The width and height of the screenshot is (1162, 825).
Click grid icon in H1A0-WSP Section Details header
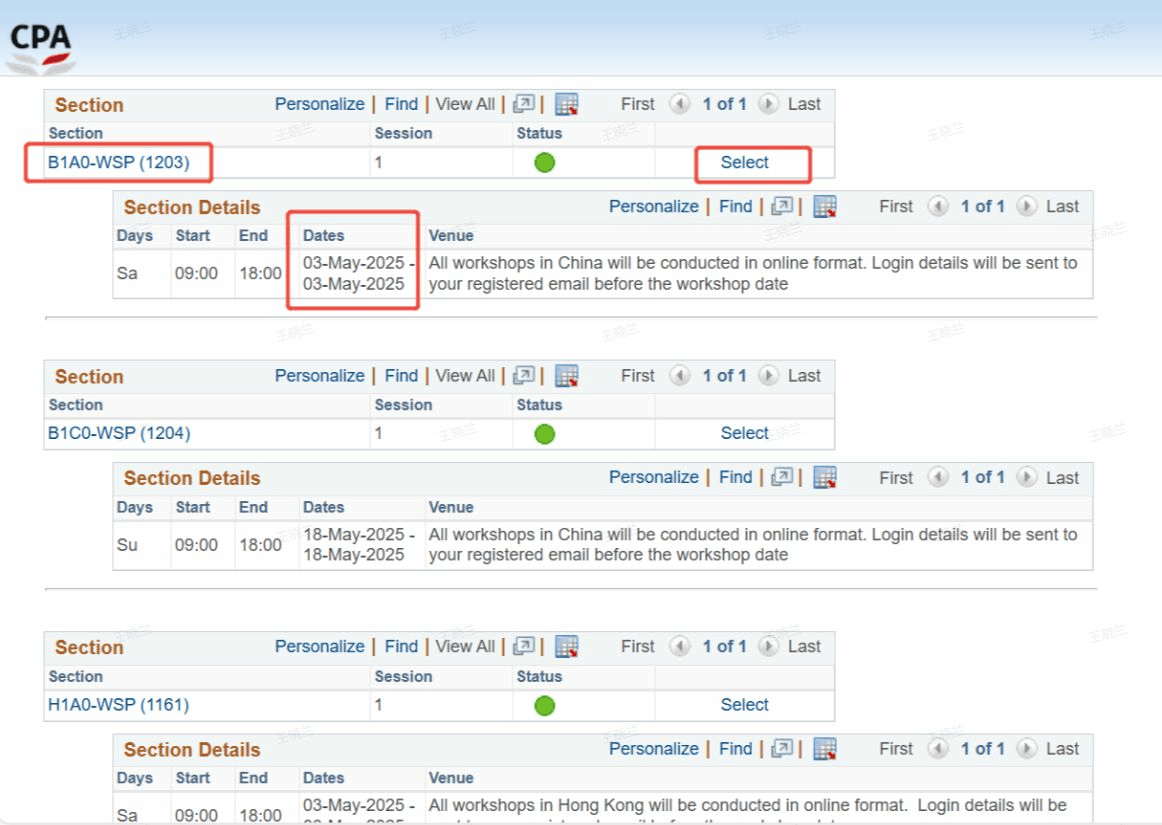824,749
